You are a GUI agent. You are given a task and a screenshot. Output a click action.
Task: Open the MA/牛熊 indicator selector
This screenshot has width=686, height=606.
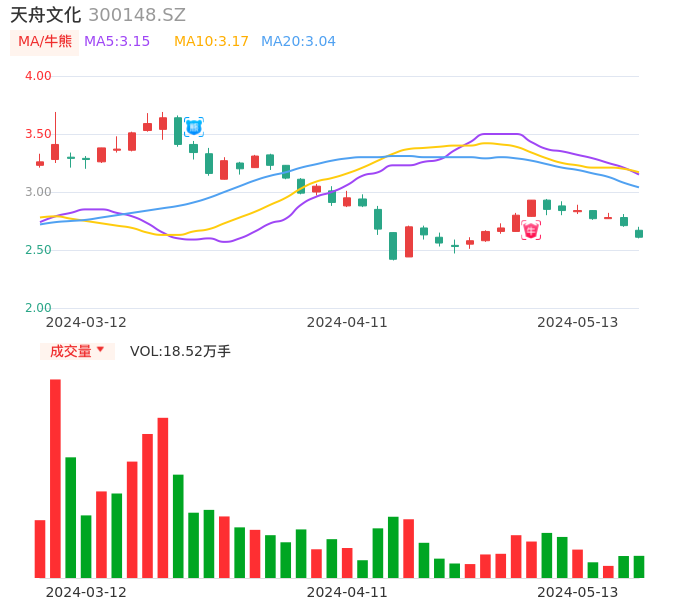[45, 41]
